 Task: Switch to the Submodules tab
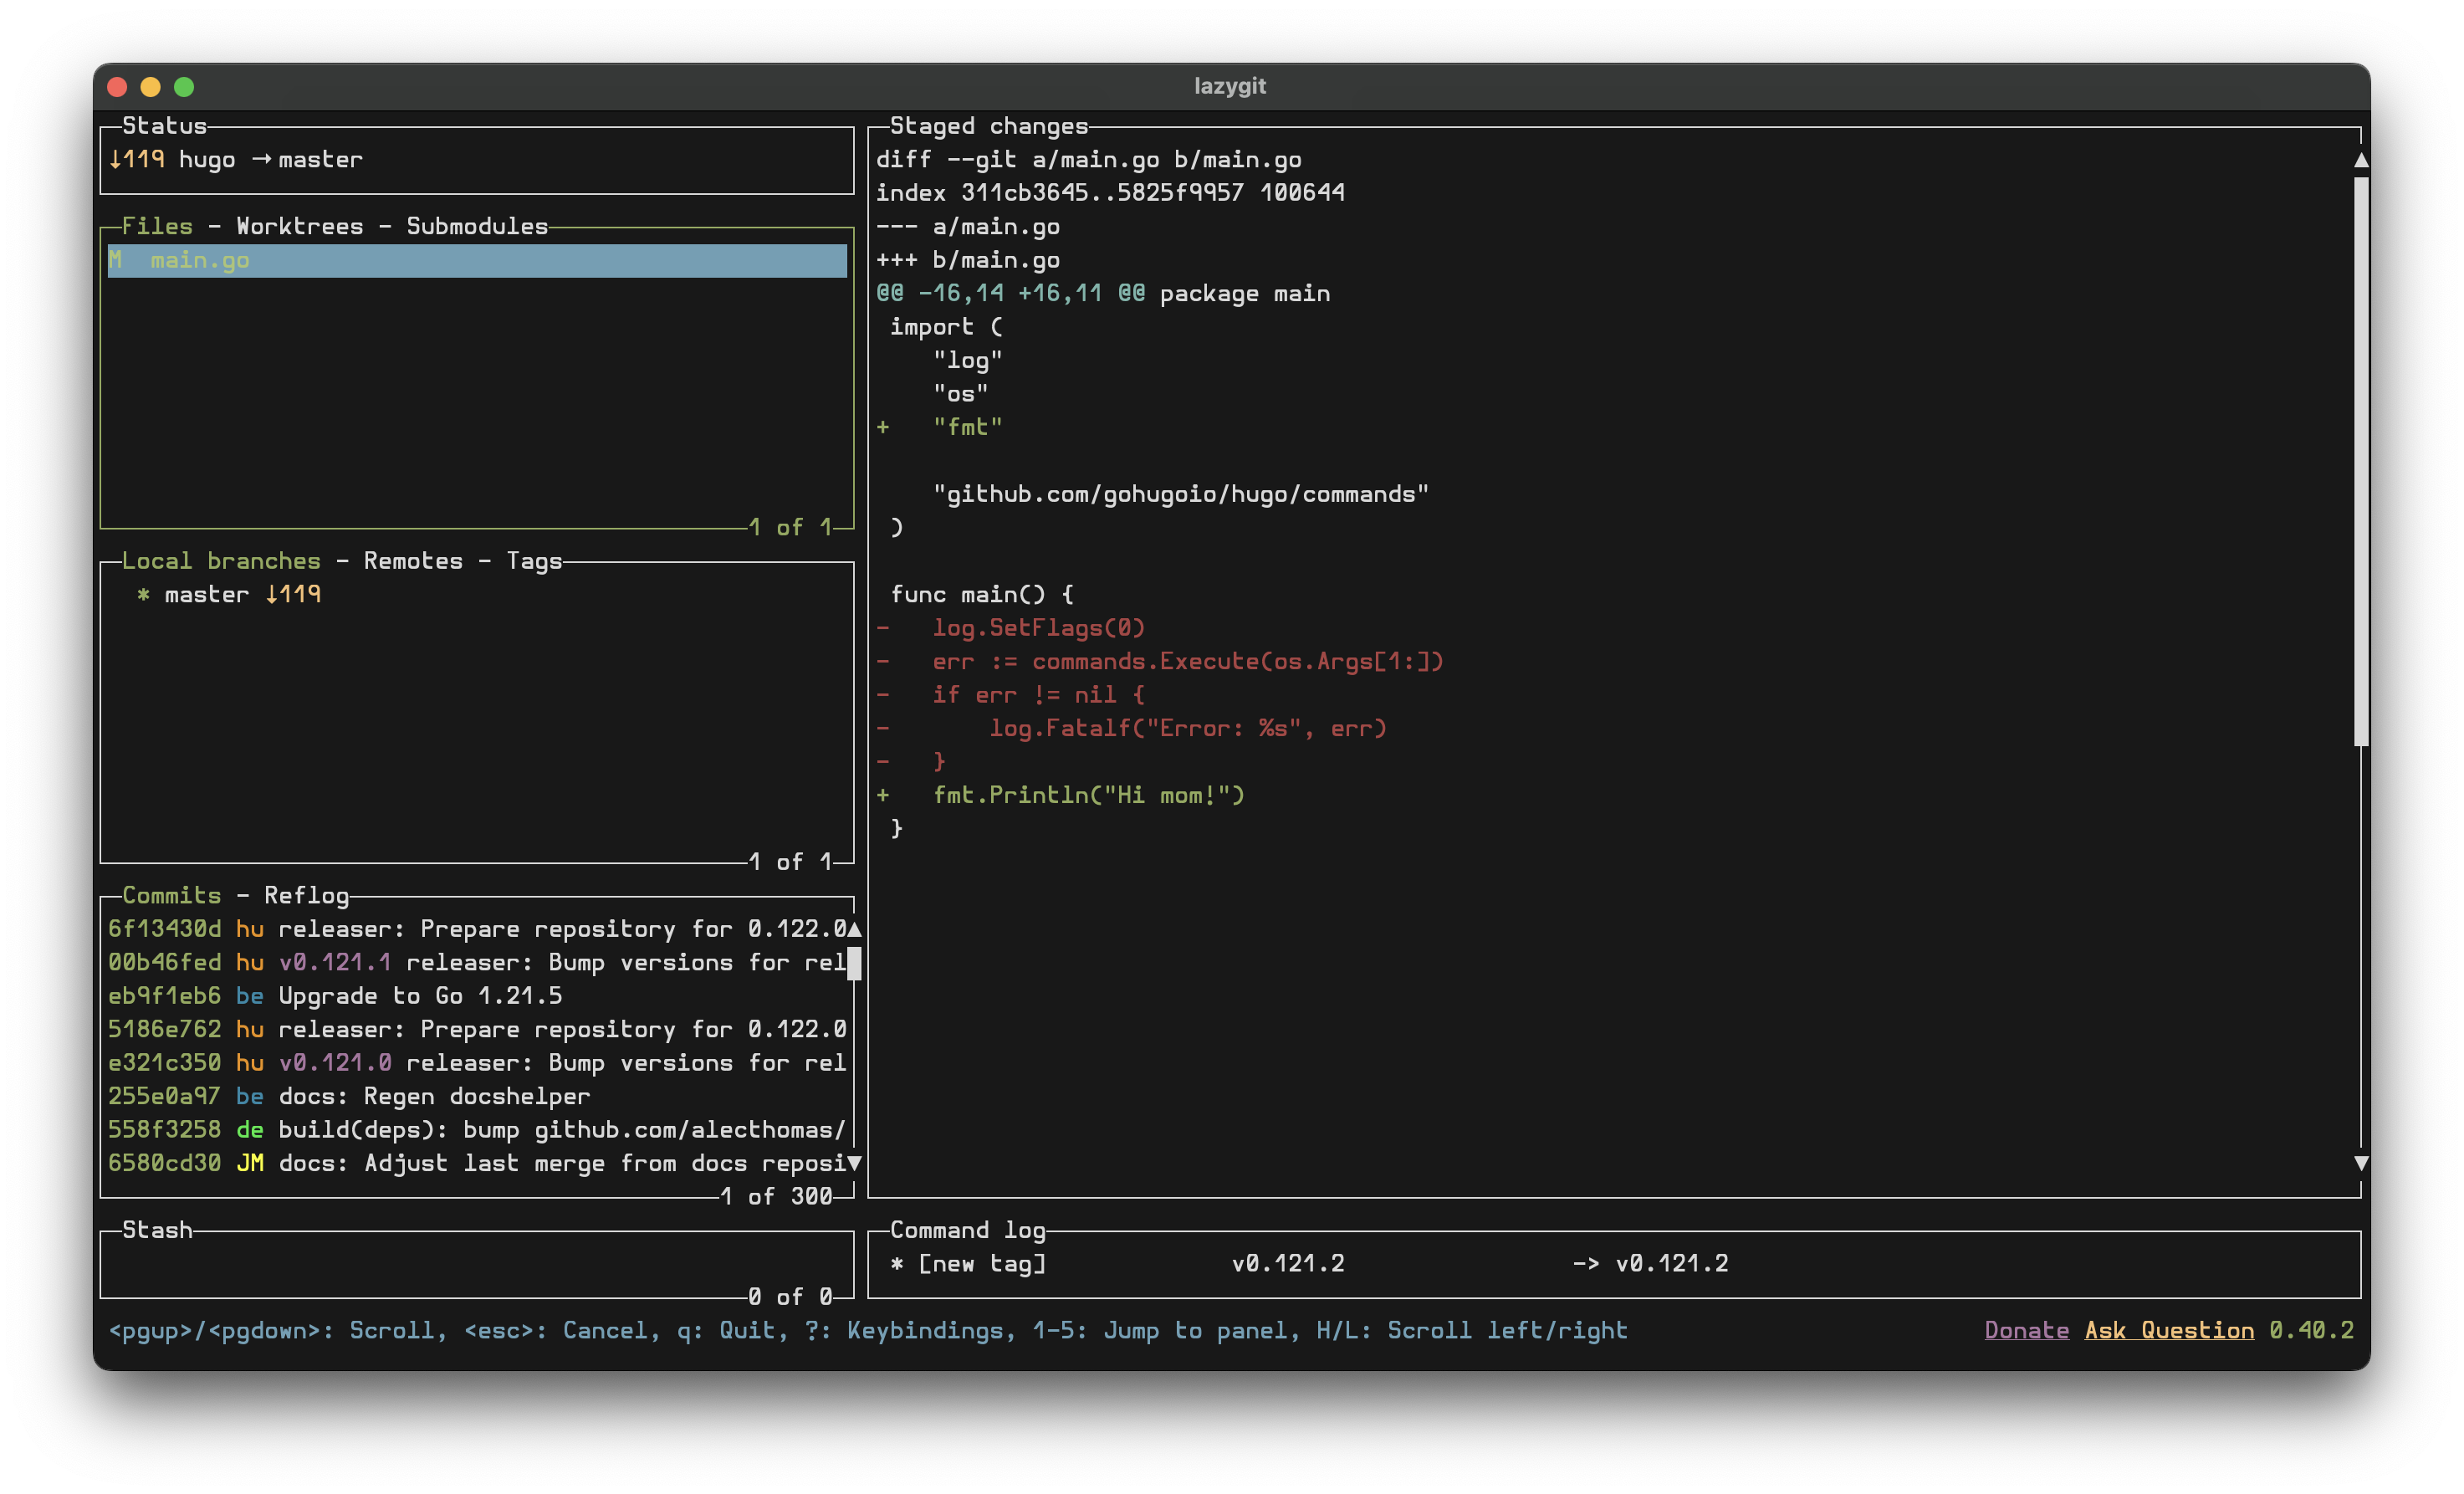pyautogui.click(x=477, y=225)
